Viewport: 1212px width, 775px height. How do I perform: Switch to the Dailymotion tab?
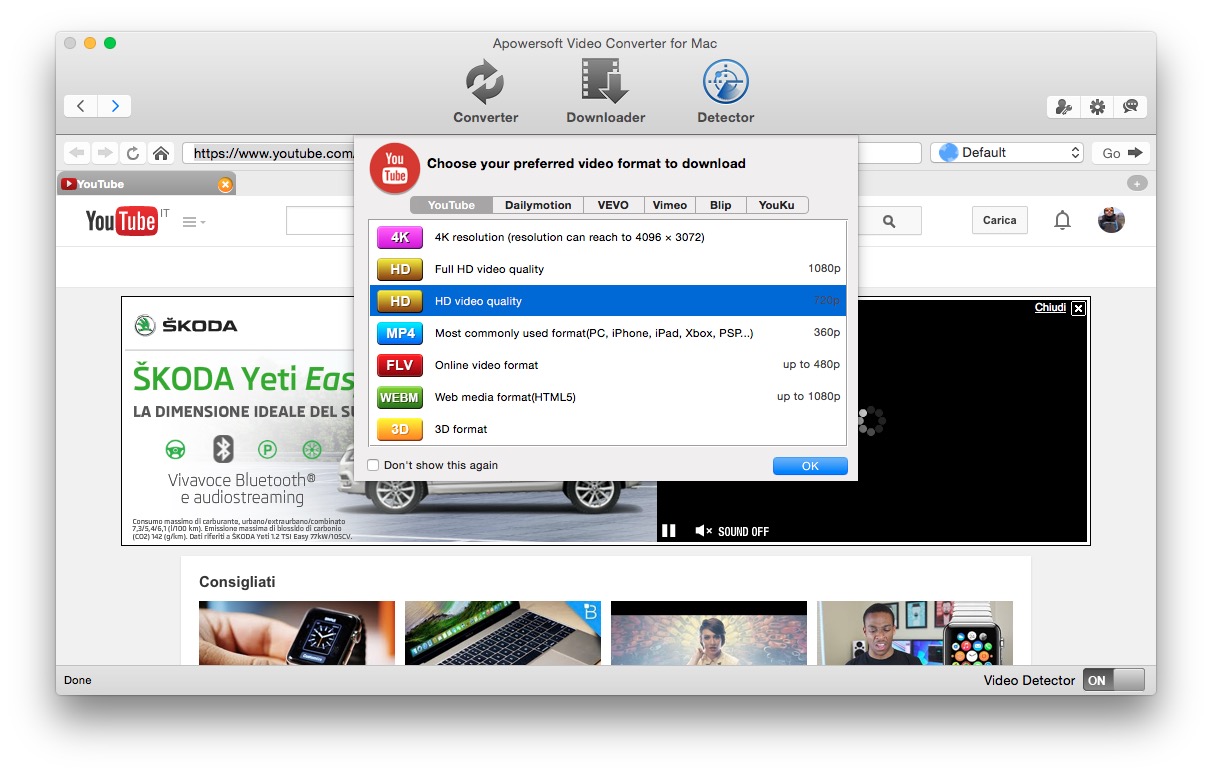click(x=538, y=205)
